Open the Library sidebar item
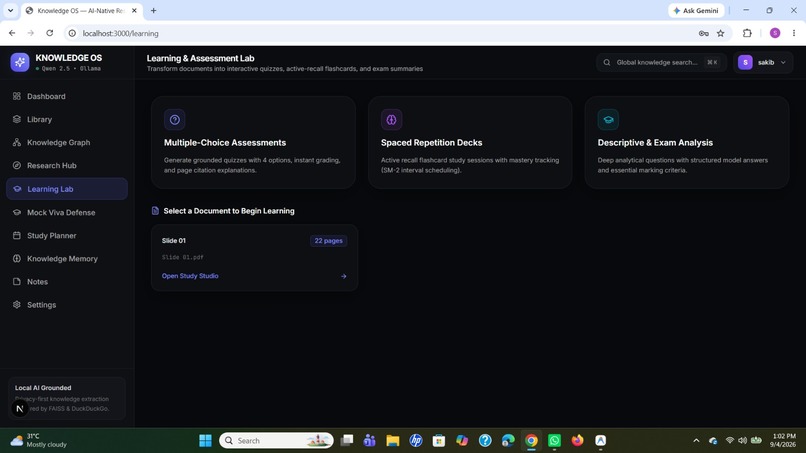This screenshot has width=806, height=453. pos(67,119)
